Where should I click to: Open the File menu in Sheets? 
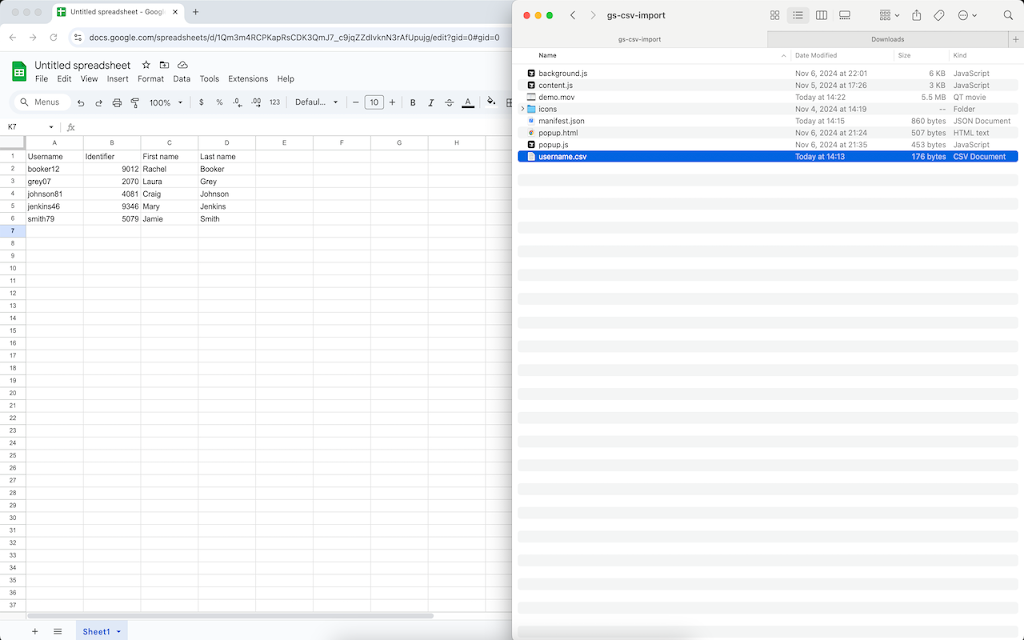(x=42, y=79)
